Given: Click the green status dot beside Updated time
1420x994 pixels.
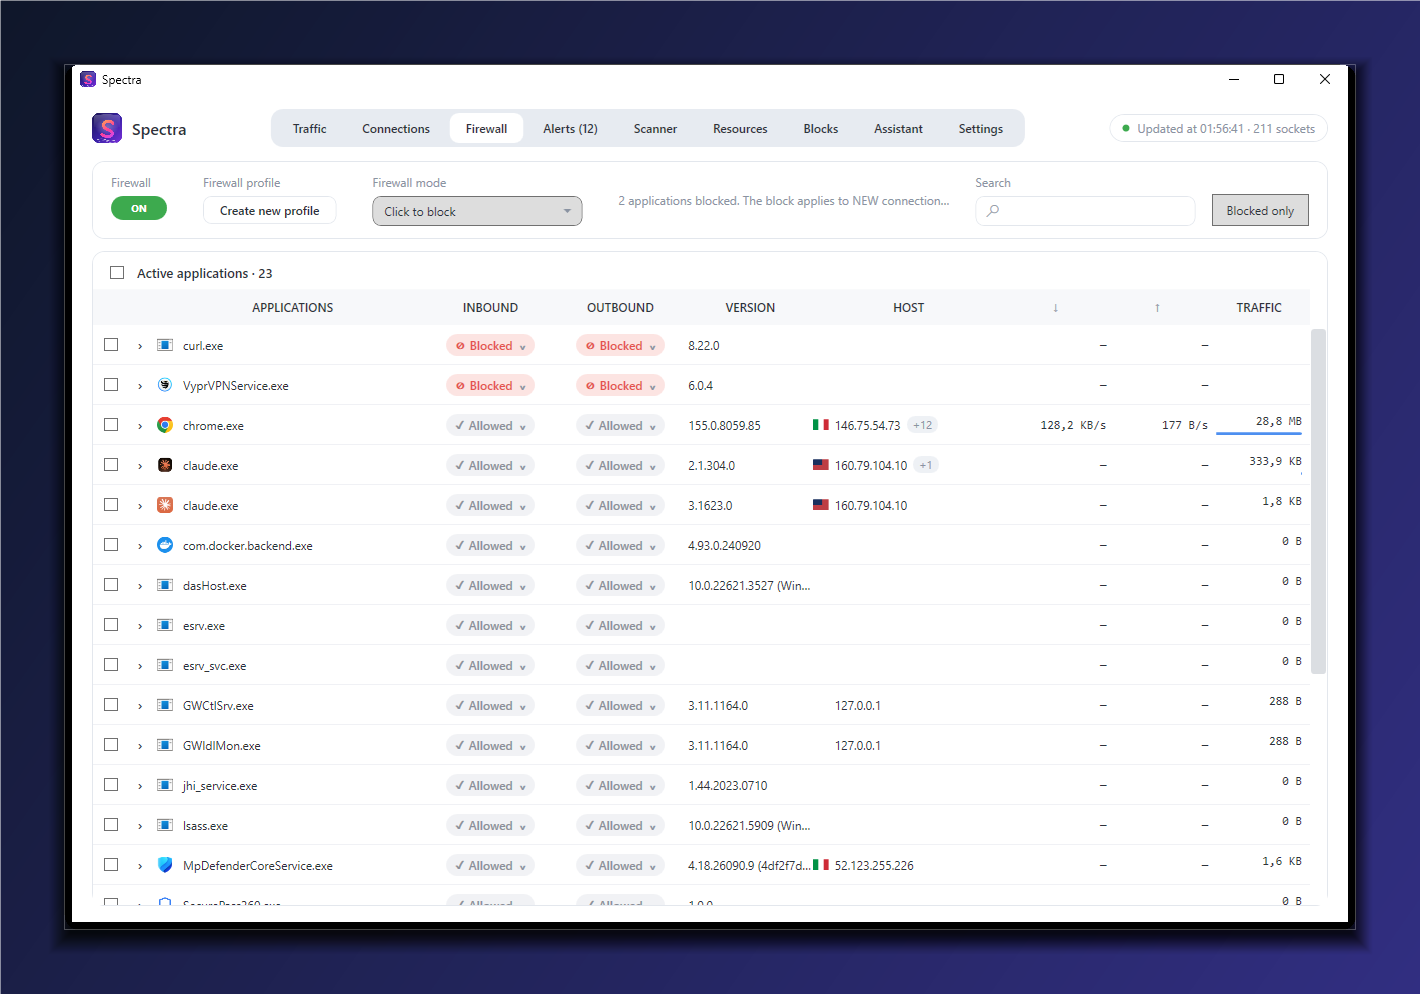Looking at the screenshot, I should [x=1126, y=129].
